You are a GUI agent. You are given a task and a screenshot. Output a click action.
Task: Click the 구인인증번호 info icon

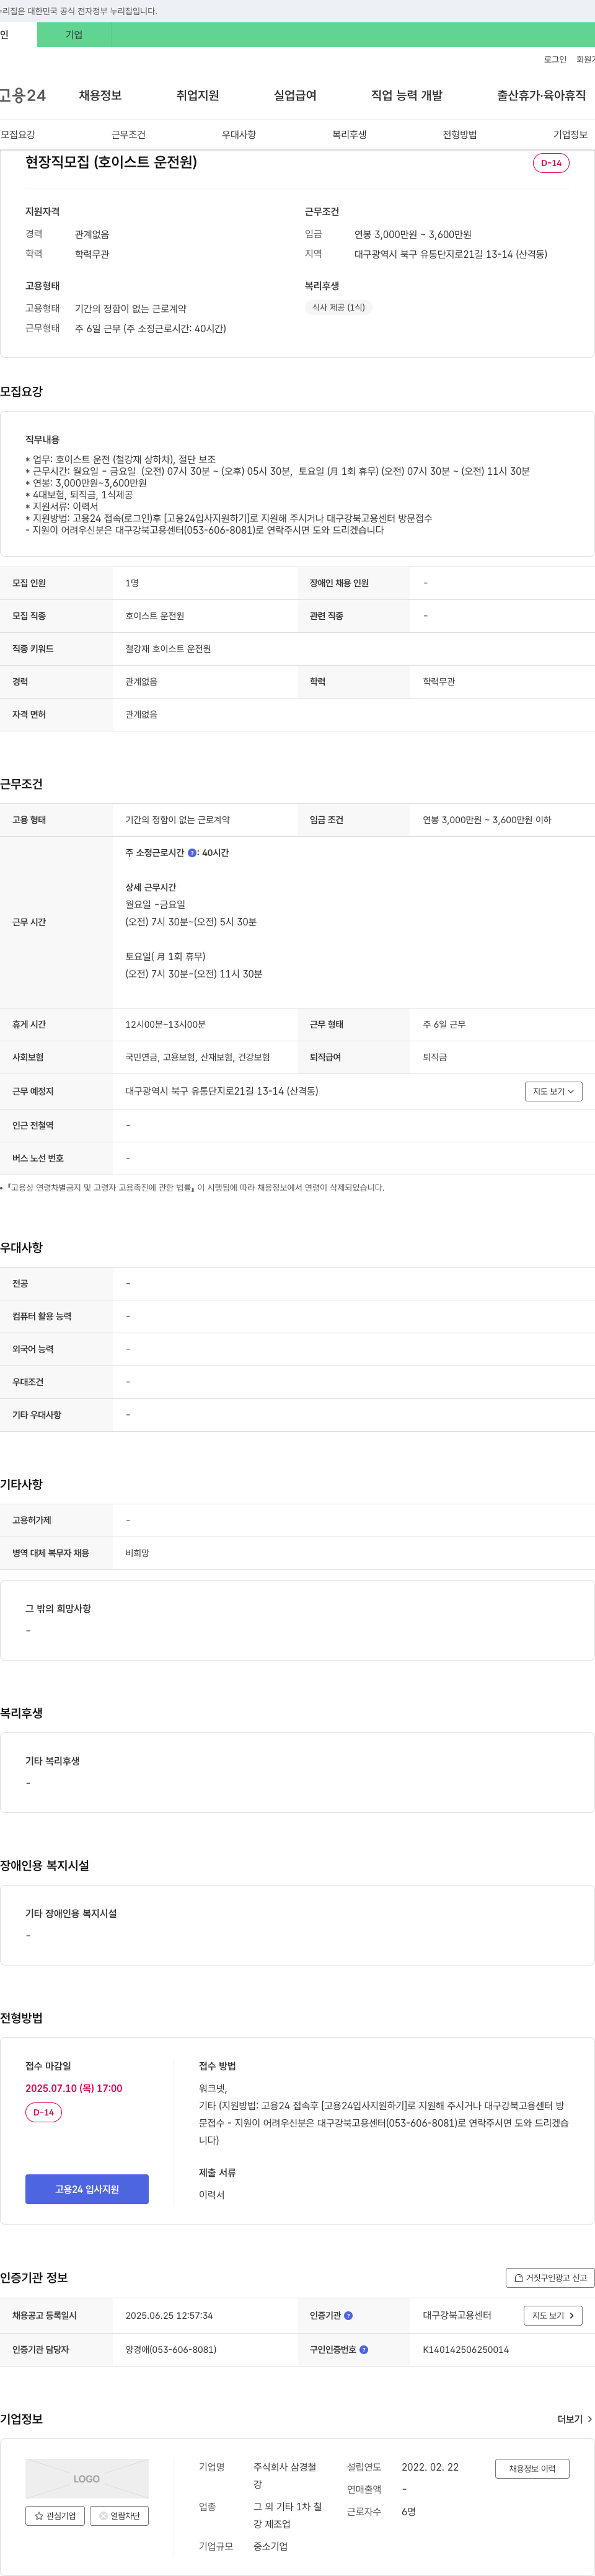pos(364,2350)
